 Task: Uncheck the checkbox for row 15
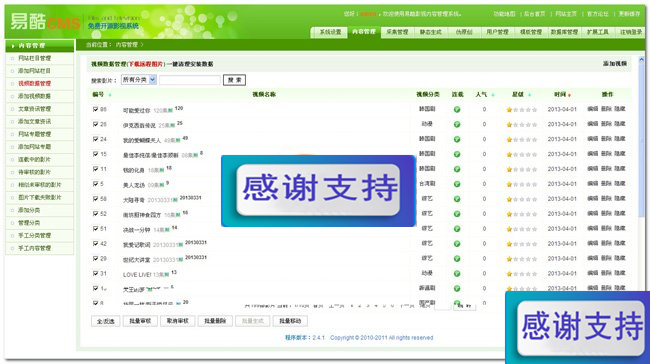[95, 154]
